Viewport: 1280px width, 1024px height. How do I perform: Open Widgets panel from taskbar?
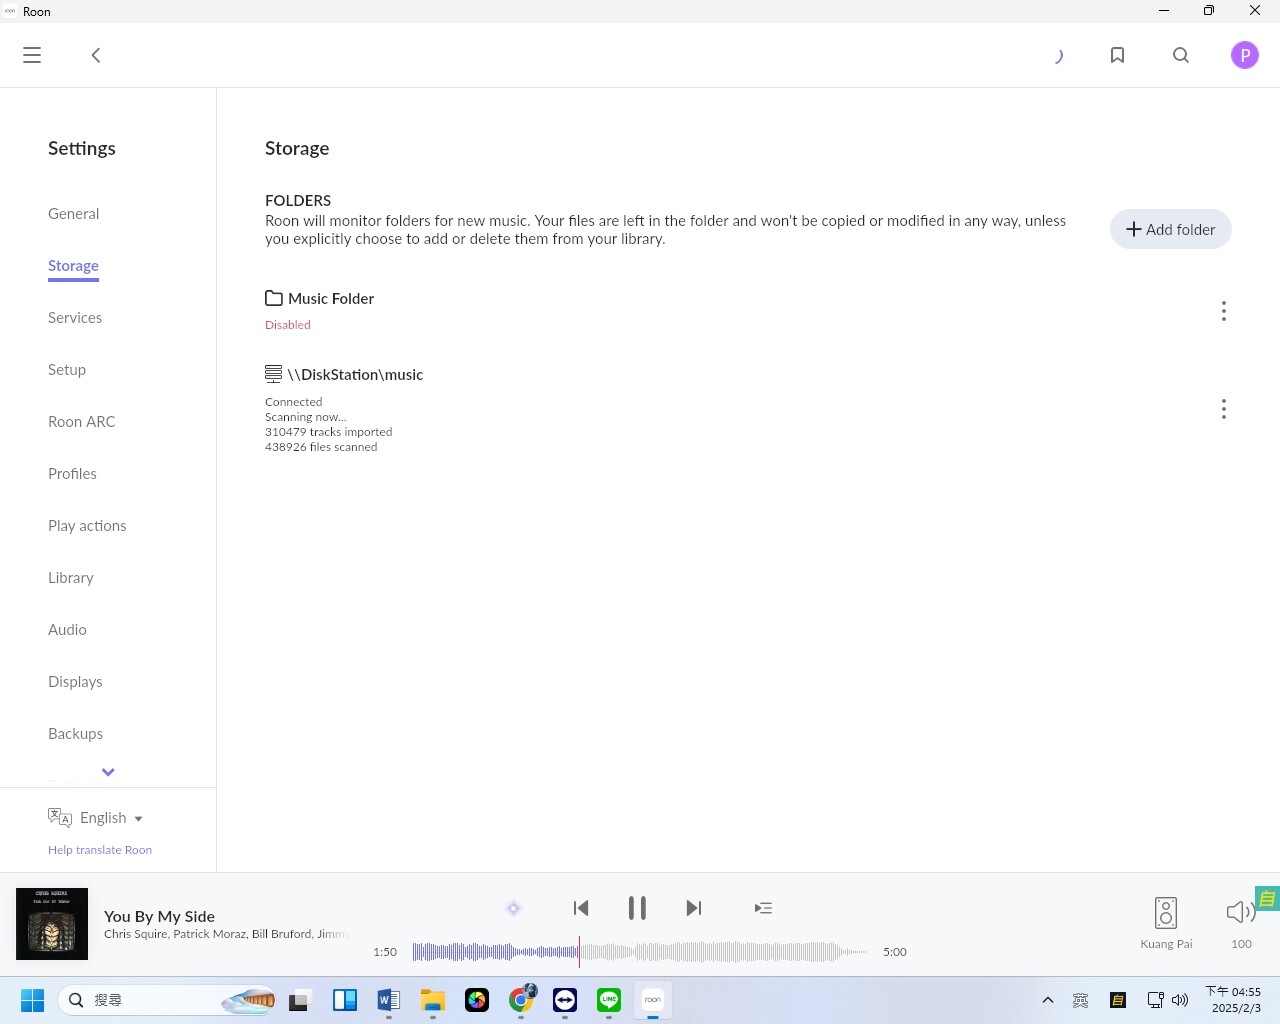(x=345, y=1000)
